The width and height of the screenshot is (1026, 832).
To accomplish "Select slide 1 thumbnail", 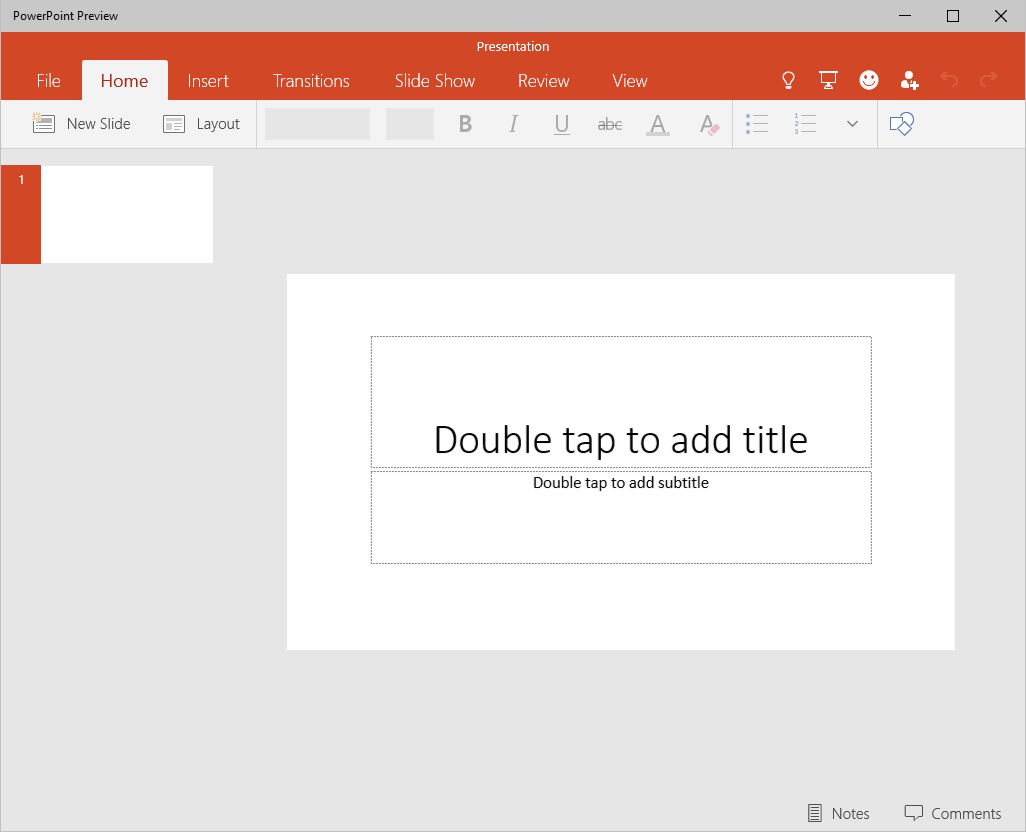I will pos(126,214).
